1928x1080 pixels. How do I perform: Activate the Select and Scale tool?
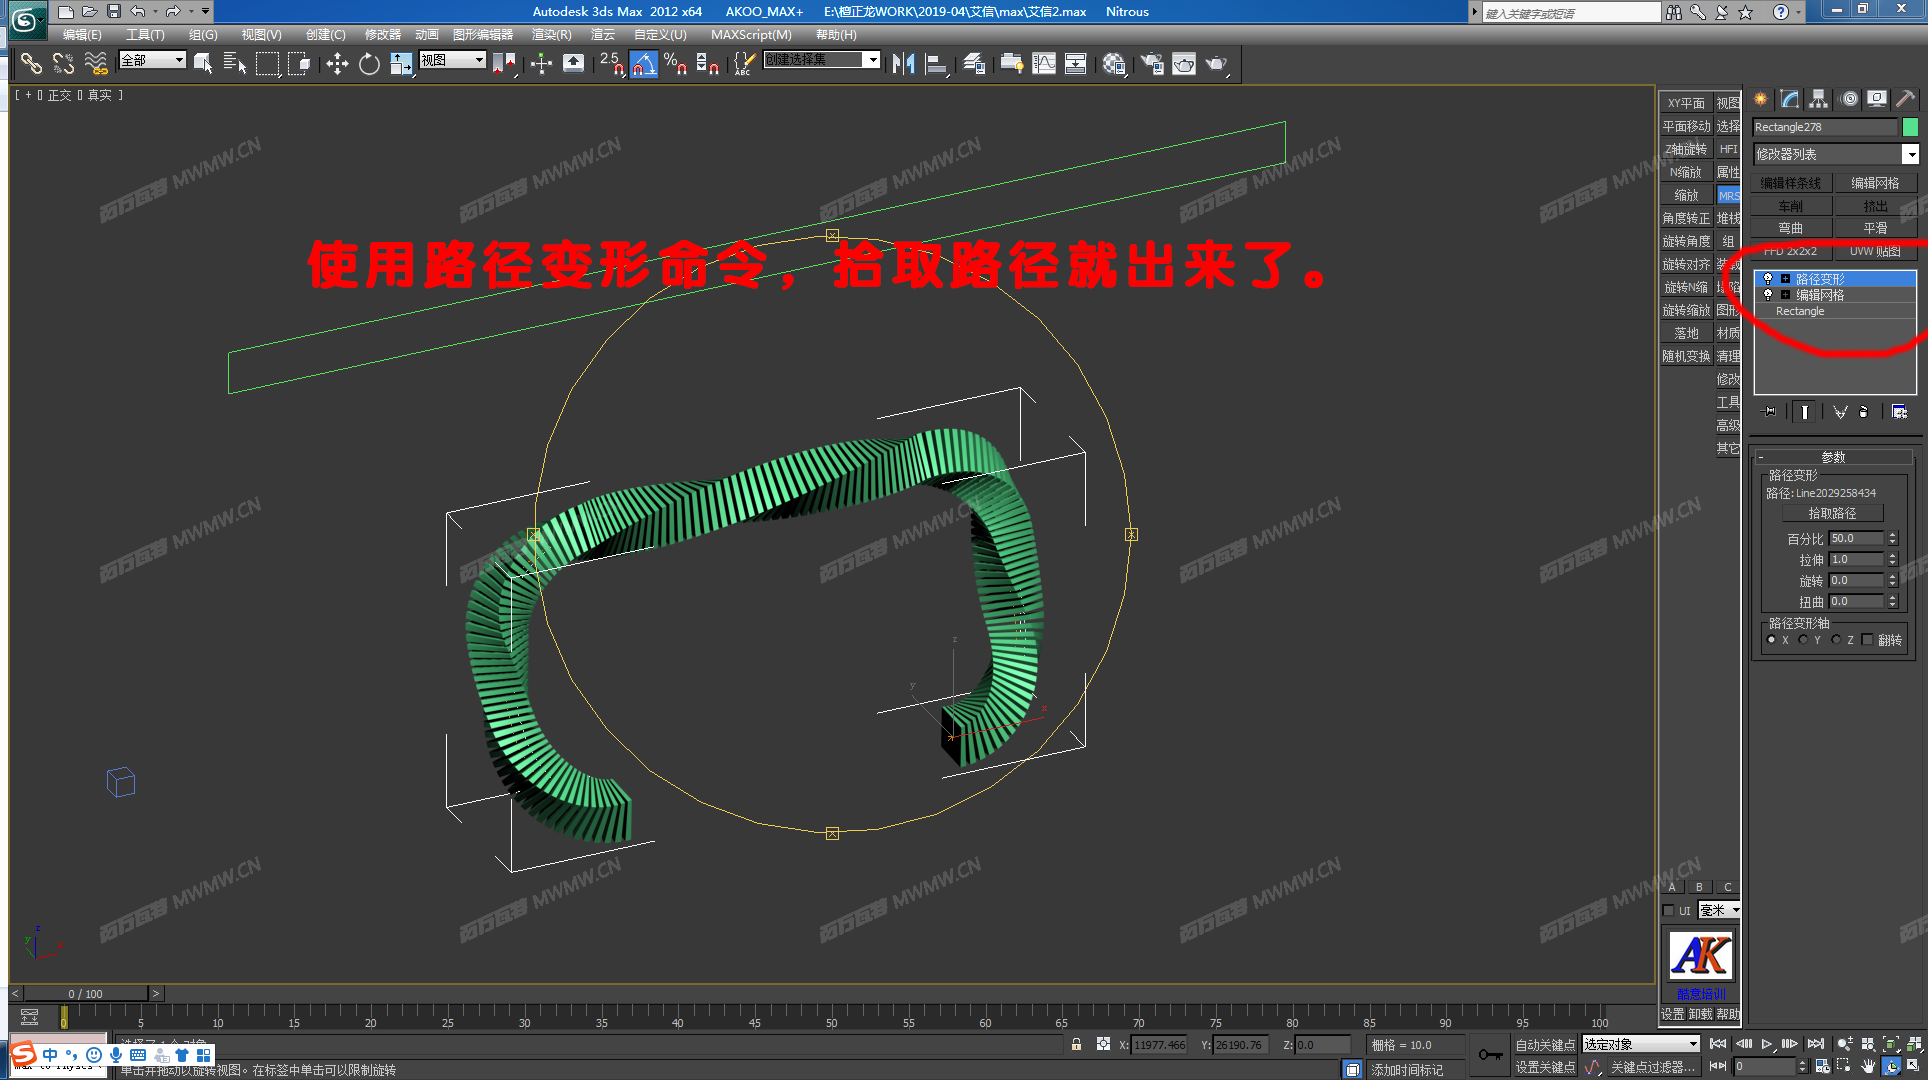(401, 63)
